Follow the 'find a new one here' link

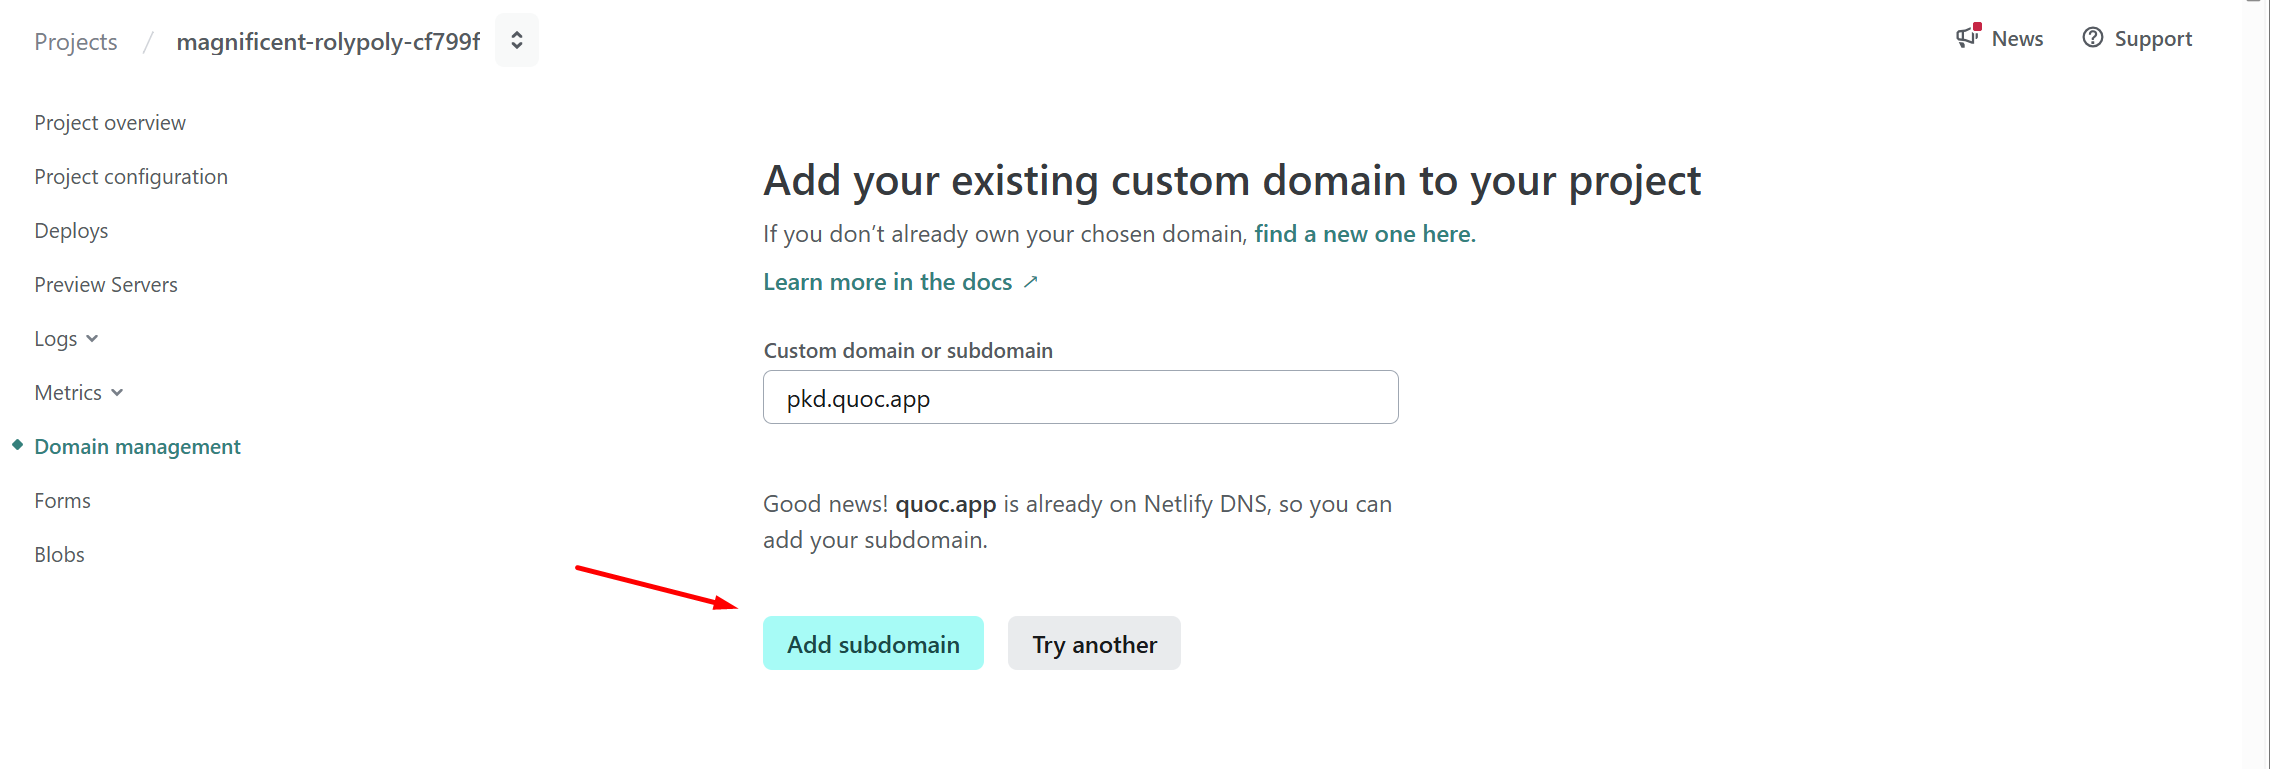pyautogui.click(x=1365, y=234)
